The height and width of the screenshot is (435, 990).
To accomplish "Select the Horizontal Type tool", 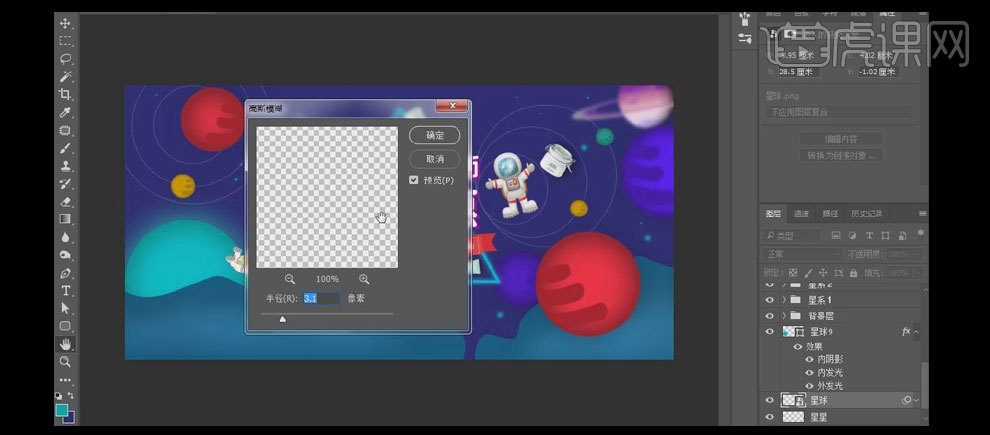I will tap(65, 291).
